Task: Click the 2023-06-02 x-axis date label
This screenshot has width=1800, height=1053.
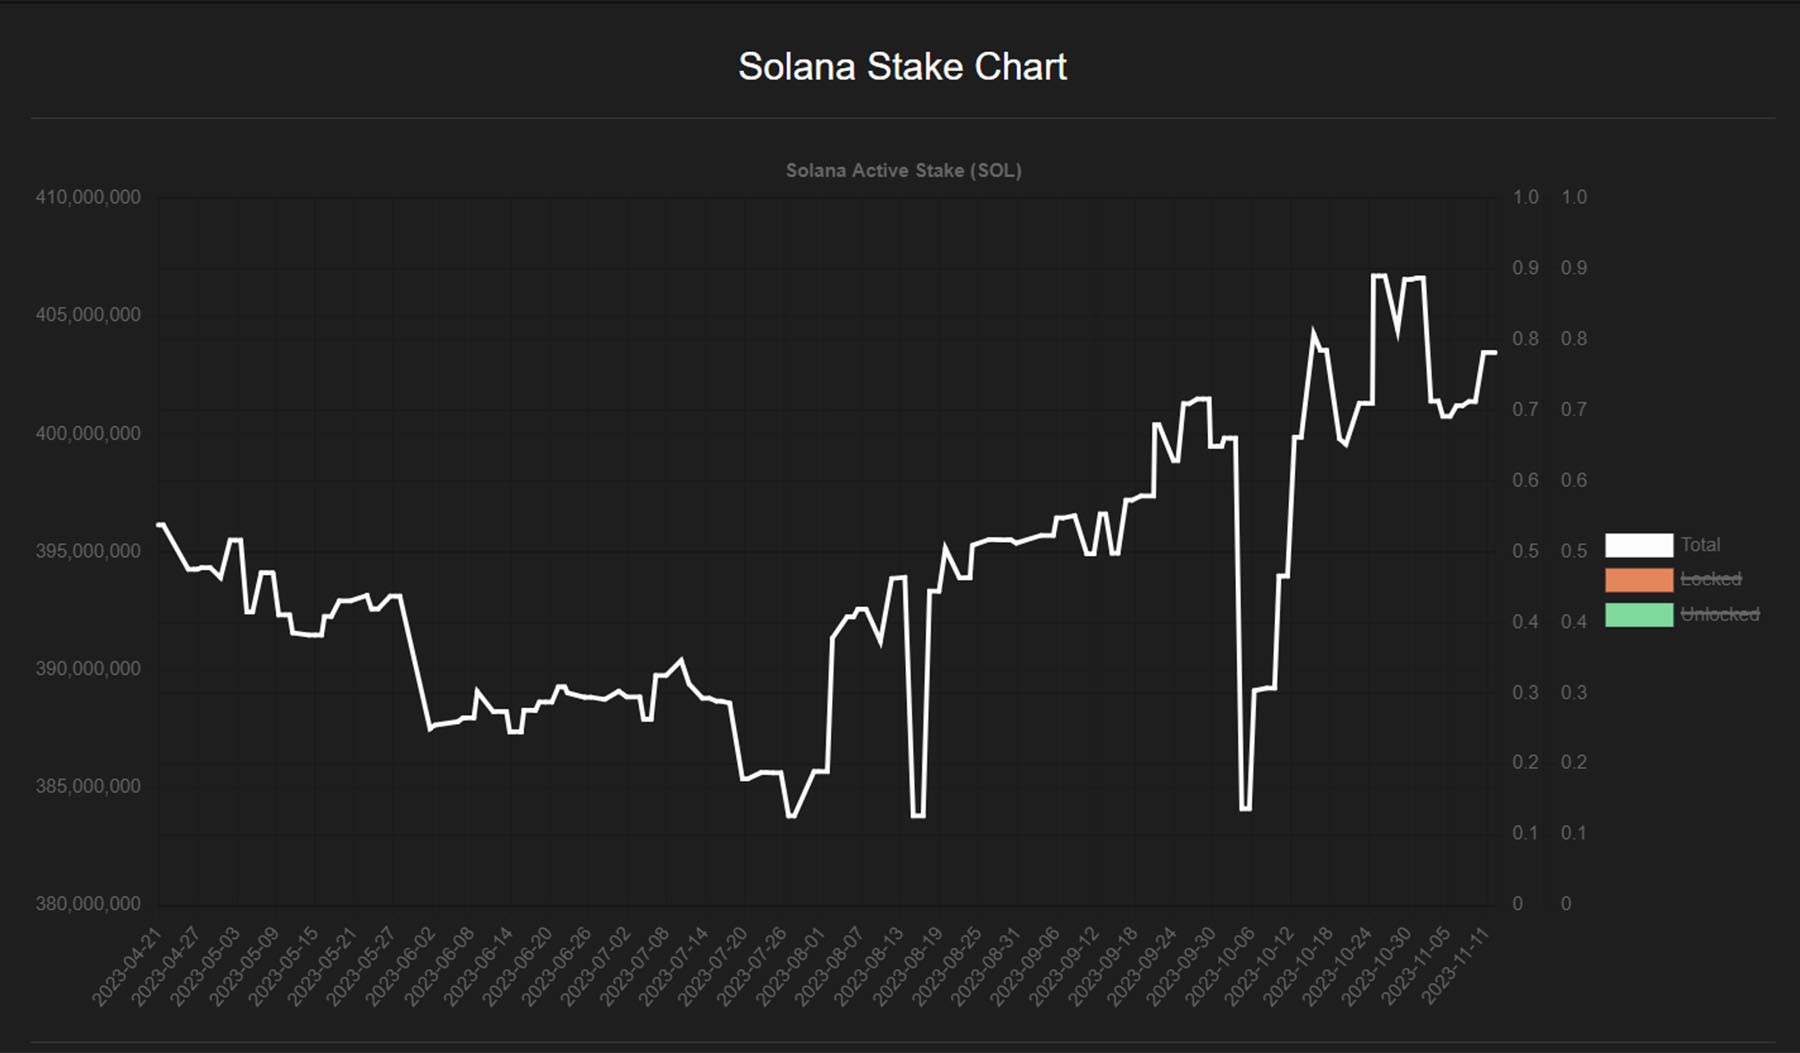Action: pos(400,966)
